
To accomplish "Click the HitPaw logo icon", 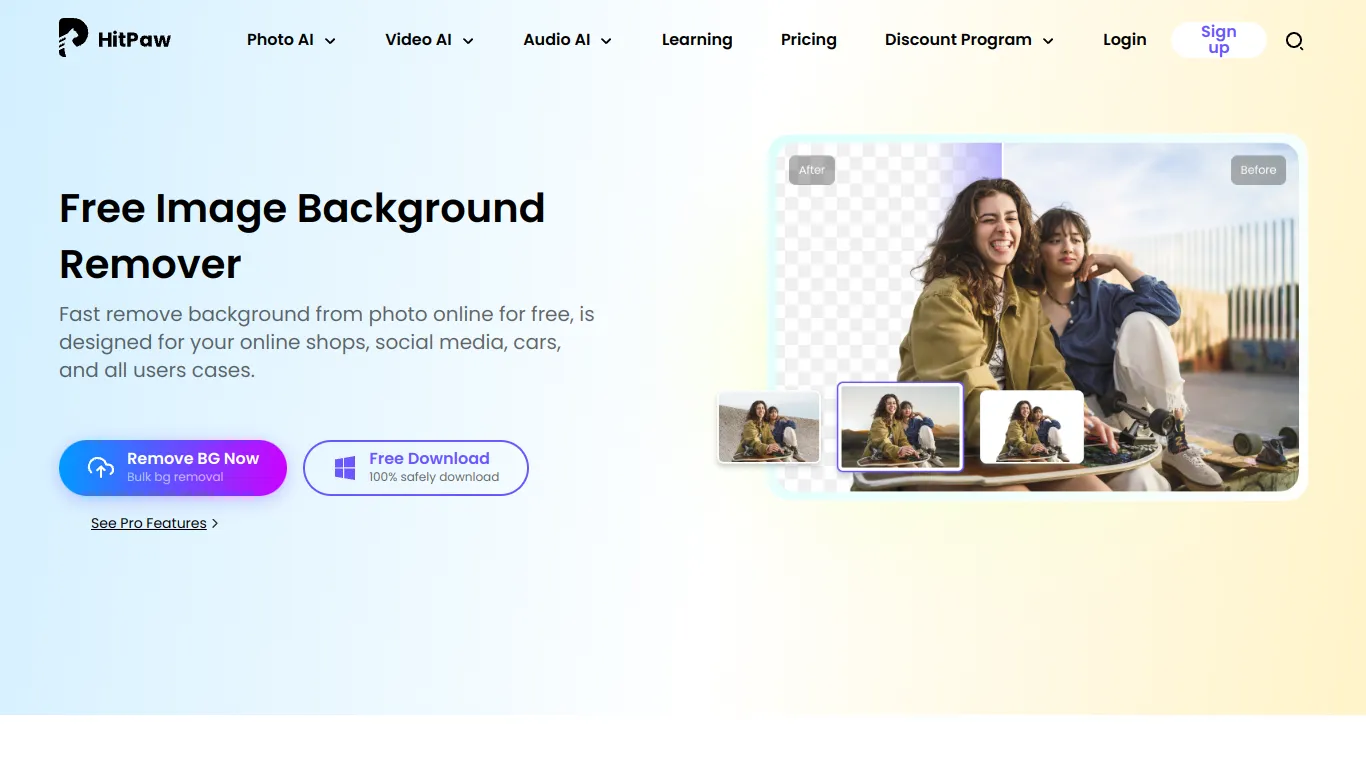I will pyautogui.click(x=73, y=38).
